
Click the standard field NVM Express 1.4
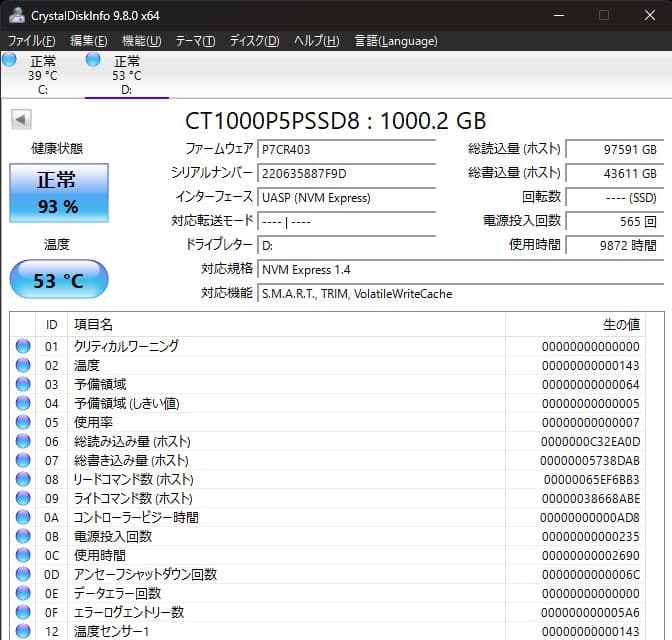(461, 270)
